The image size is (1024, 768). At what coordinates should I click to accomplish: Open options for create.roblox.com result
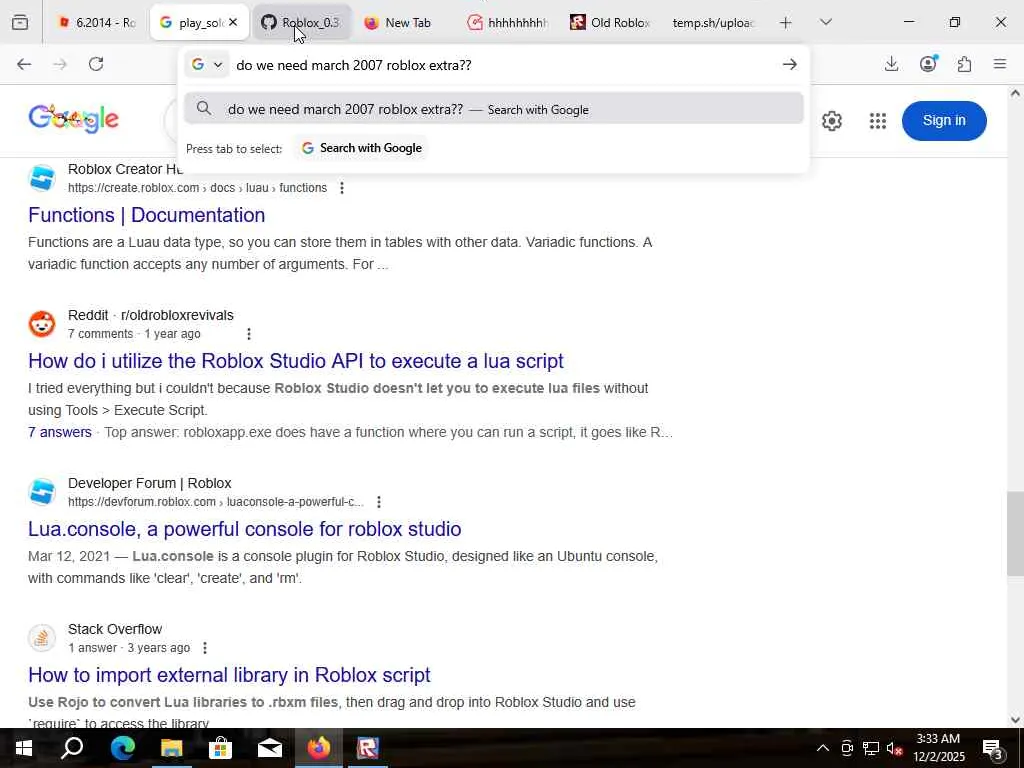[x=342, y=188]
